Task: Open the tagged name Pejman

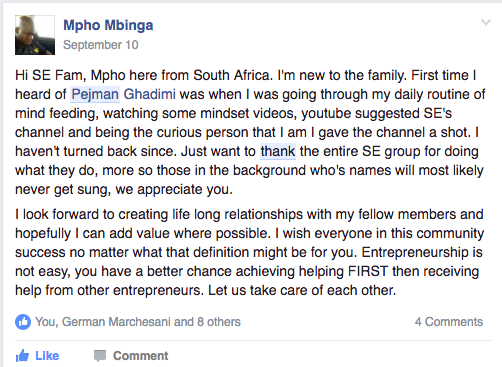Action: coord(95,94)
